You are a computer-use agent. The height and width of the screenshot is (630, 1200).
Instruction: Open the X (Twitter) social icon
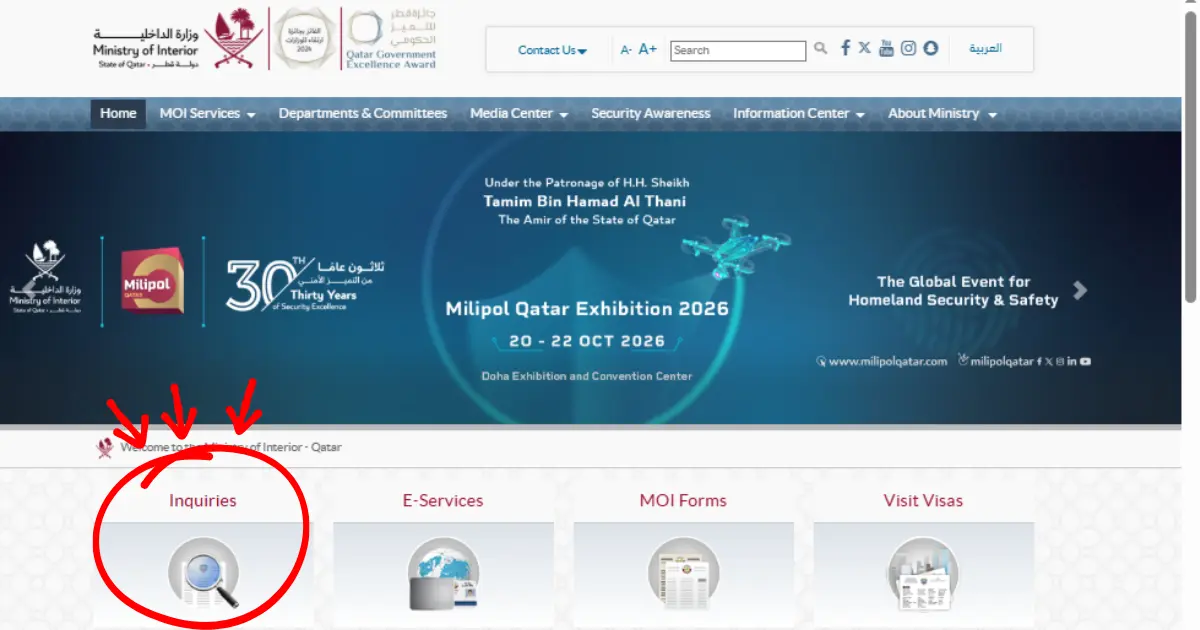(865, 48)
